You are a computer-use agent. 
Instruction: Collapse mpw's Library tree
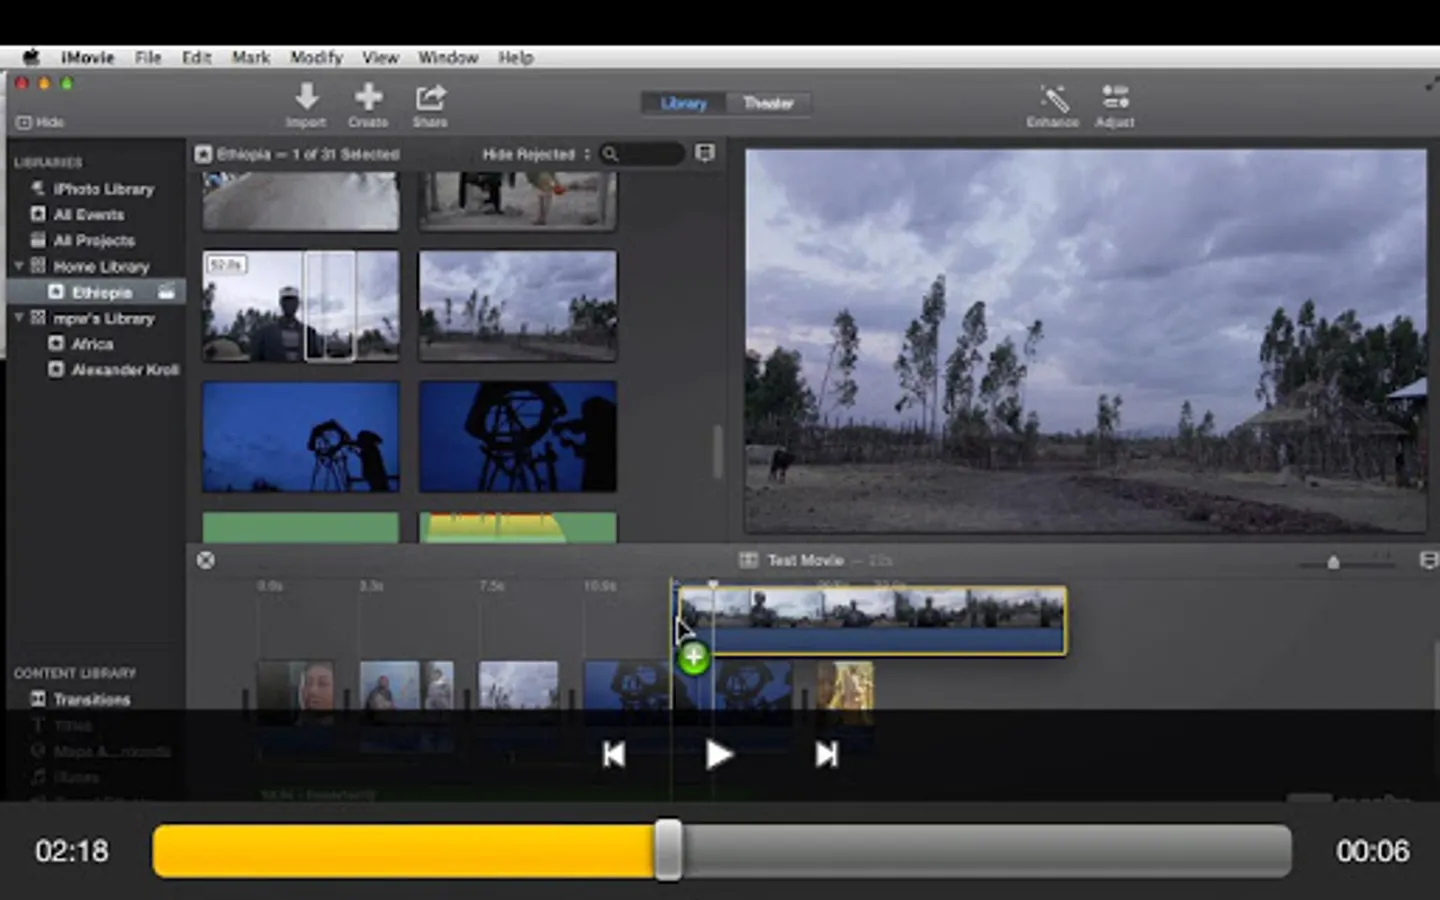[19, 318]
